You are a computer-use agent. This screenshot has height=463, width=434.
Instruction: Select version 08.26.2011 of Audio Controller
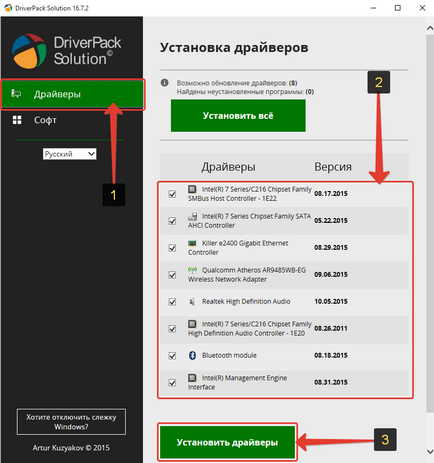click(331, 329)
